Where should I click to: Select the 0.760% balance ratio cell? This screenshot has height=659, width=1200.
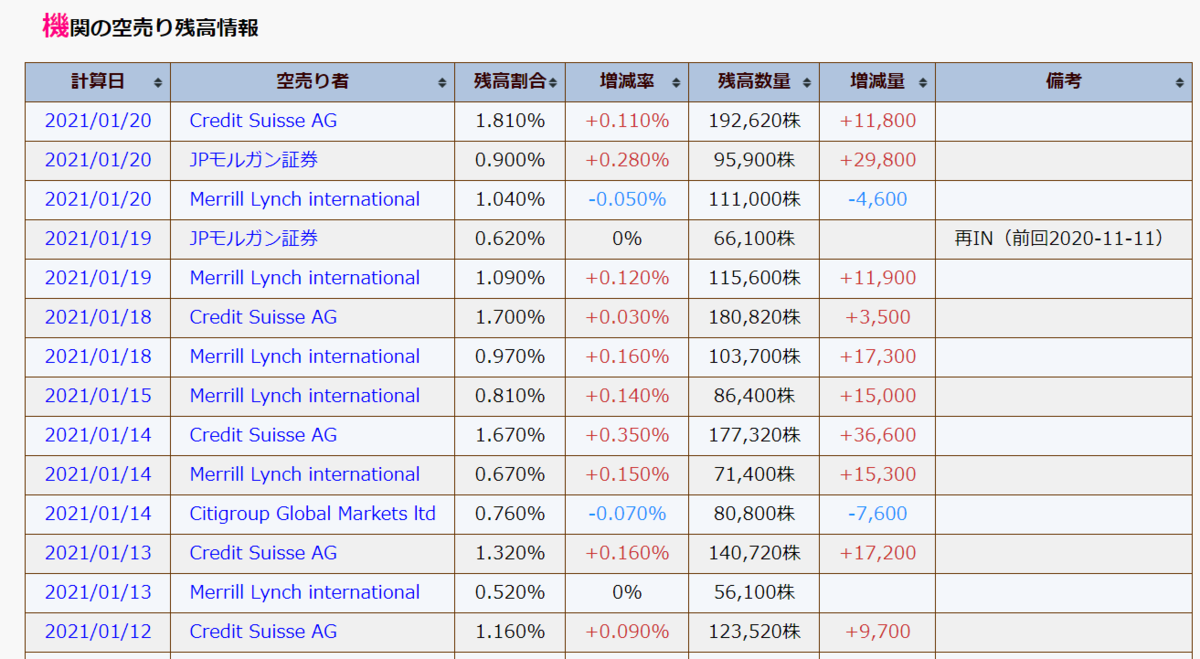[x=510, y=514]
